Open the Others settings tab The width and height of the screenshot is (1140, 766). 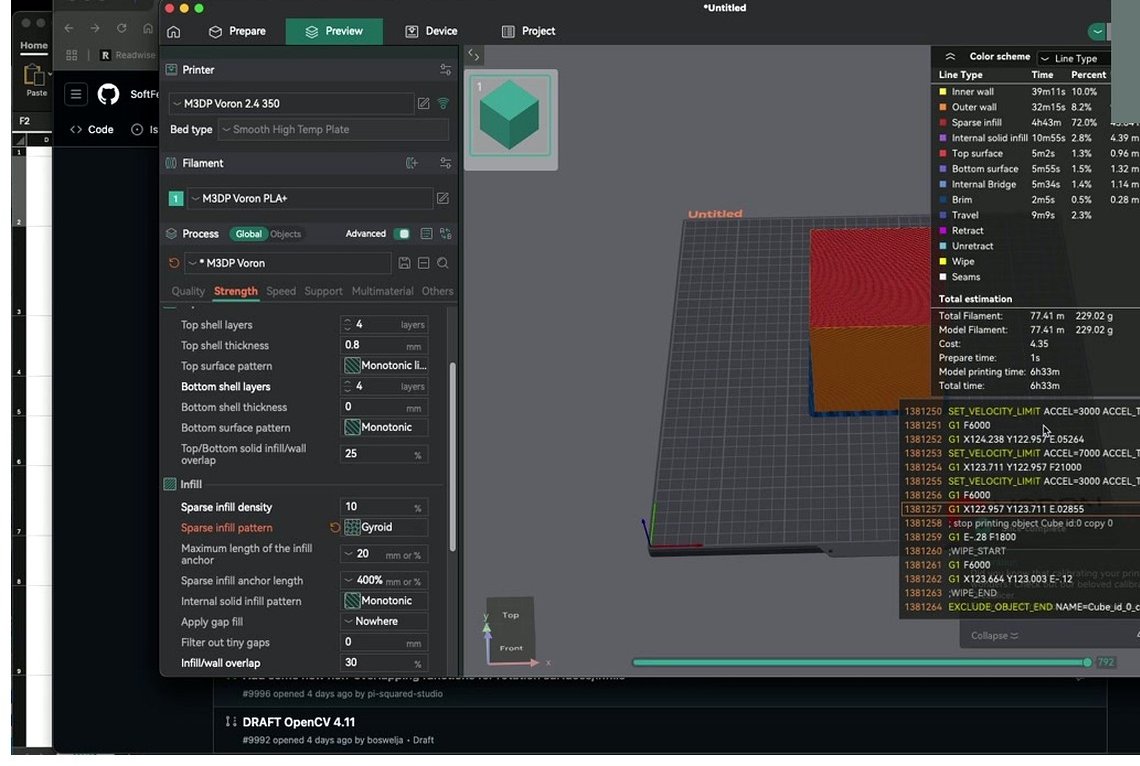point(437,291)
